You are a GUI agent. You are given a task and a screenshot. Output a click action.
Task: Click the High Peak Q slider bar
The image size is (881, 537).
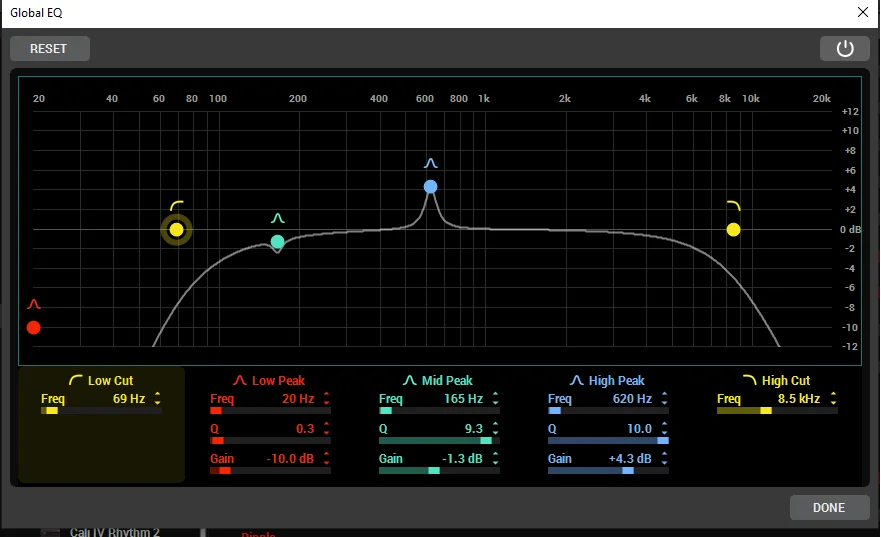(608, 441)
